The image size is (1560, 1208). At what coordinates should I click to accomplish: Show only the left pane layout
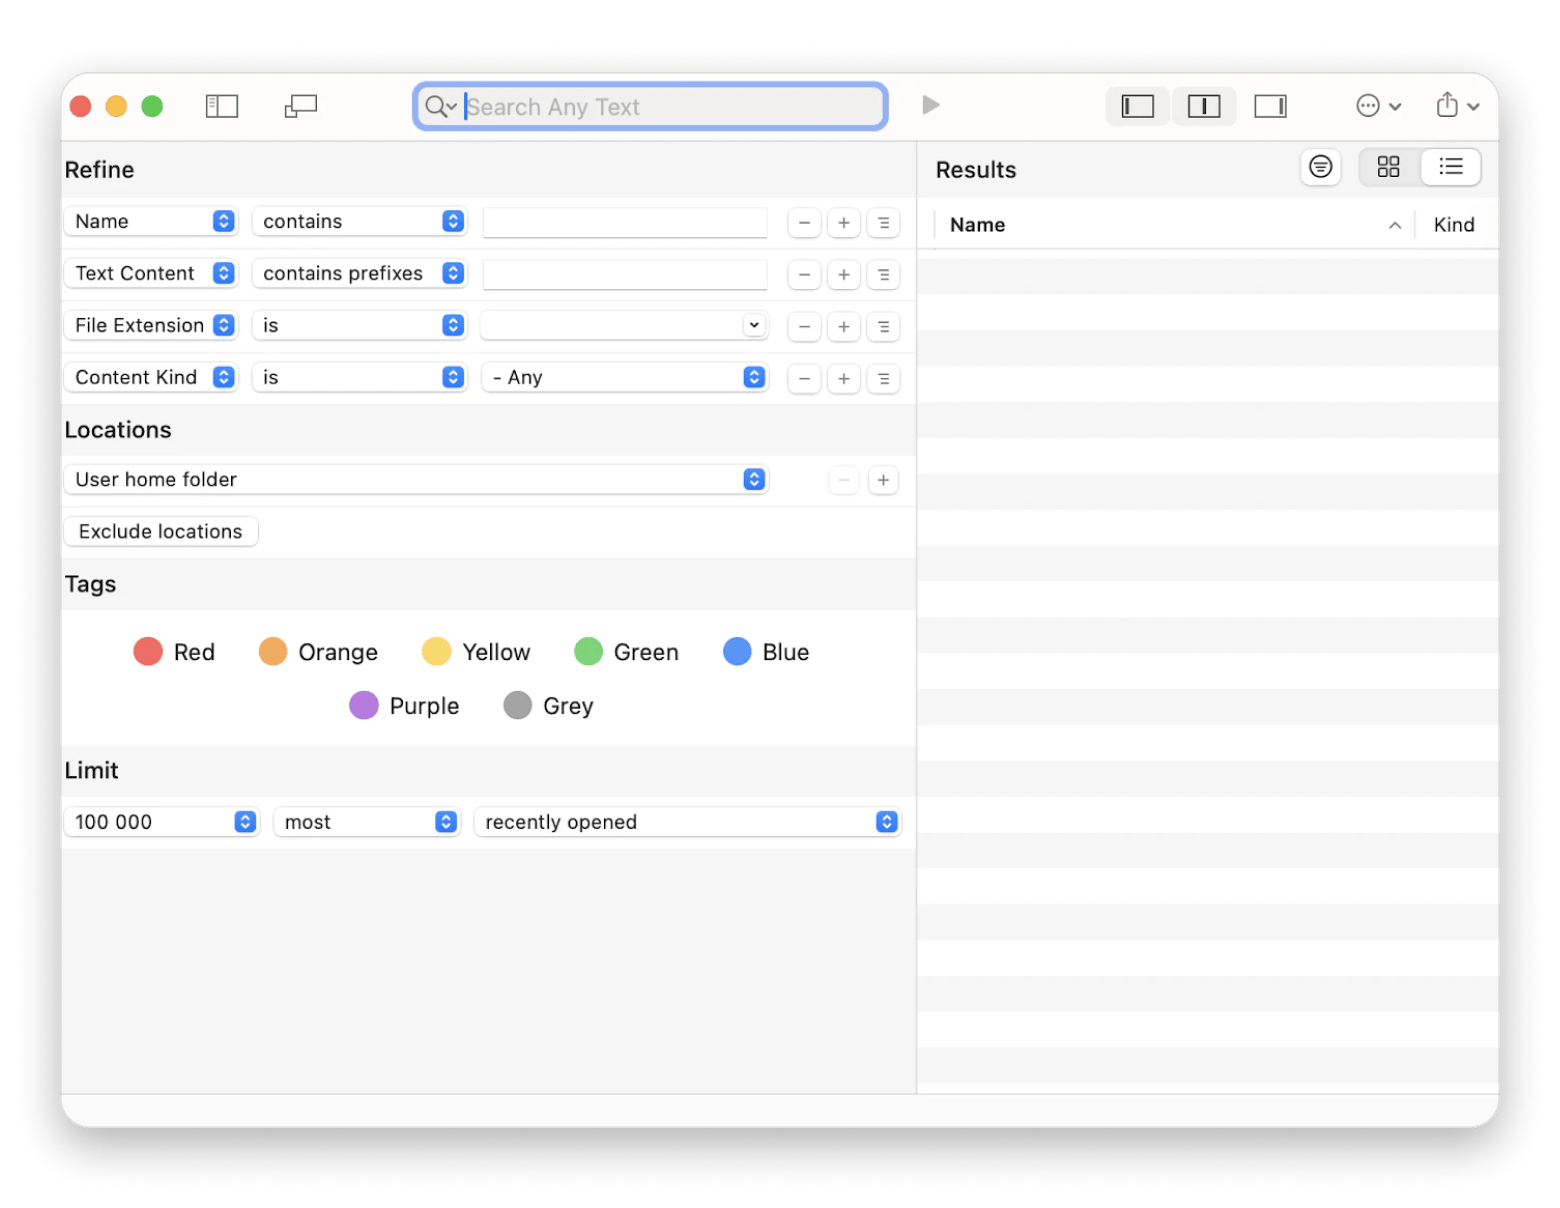pyautogui.click(x=1138, y=106)
